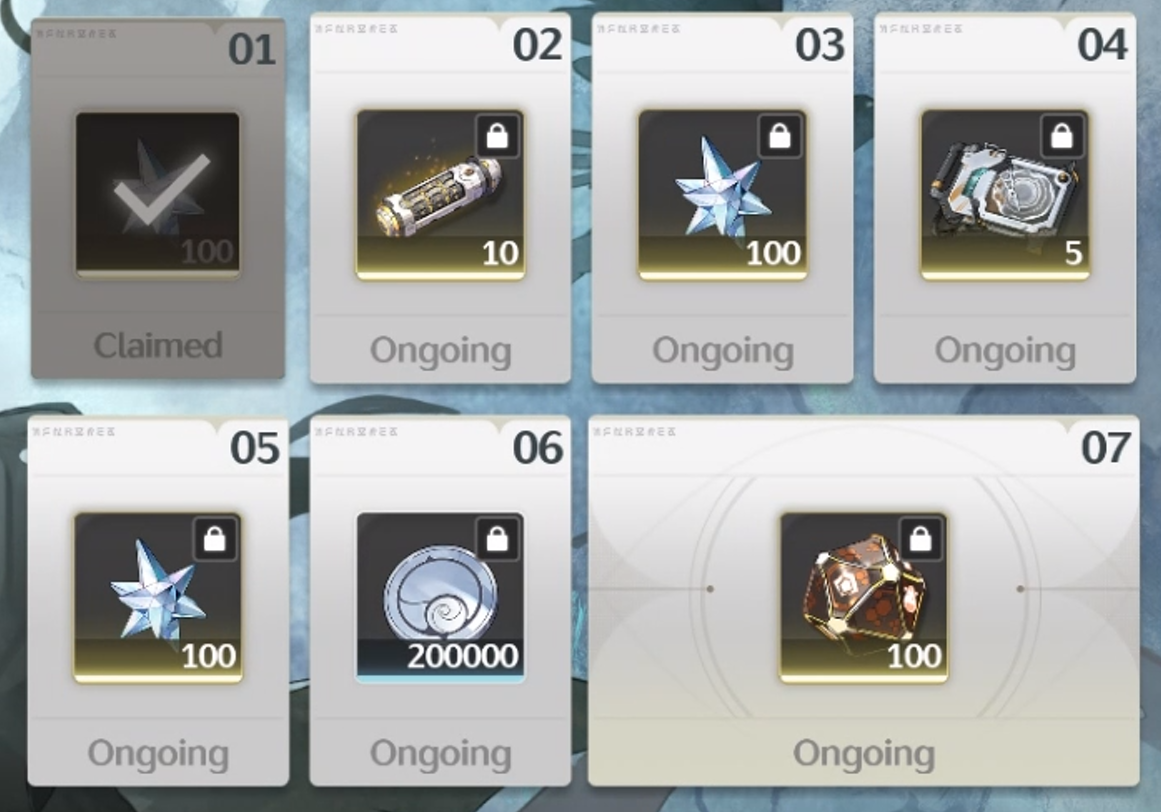The height and width of the screenshot is (812, 1161).
Task: Select the day 04 card number header
Action: [x=1102, y=45]
